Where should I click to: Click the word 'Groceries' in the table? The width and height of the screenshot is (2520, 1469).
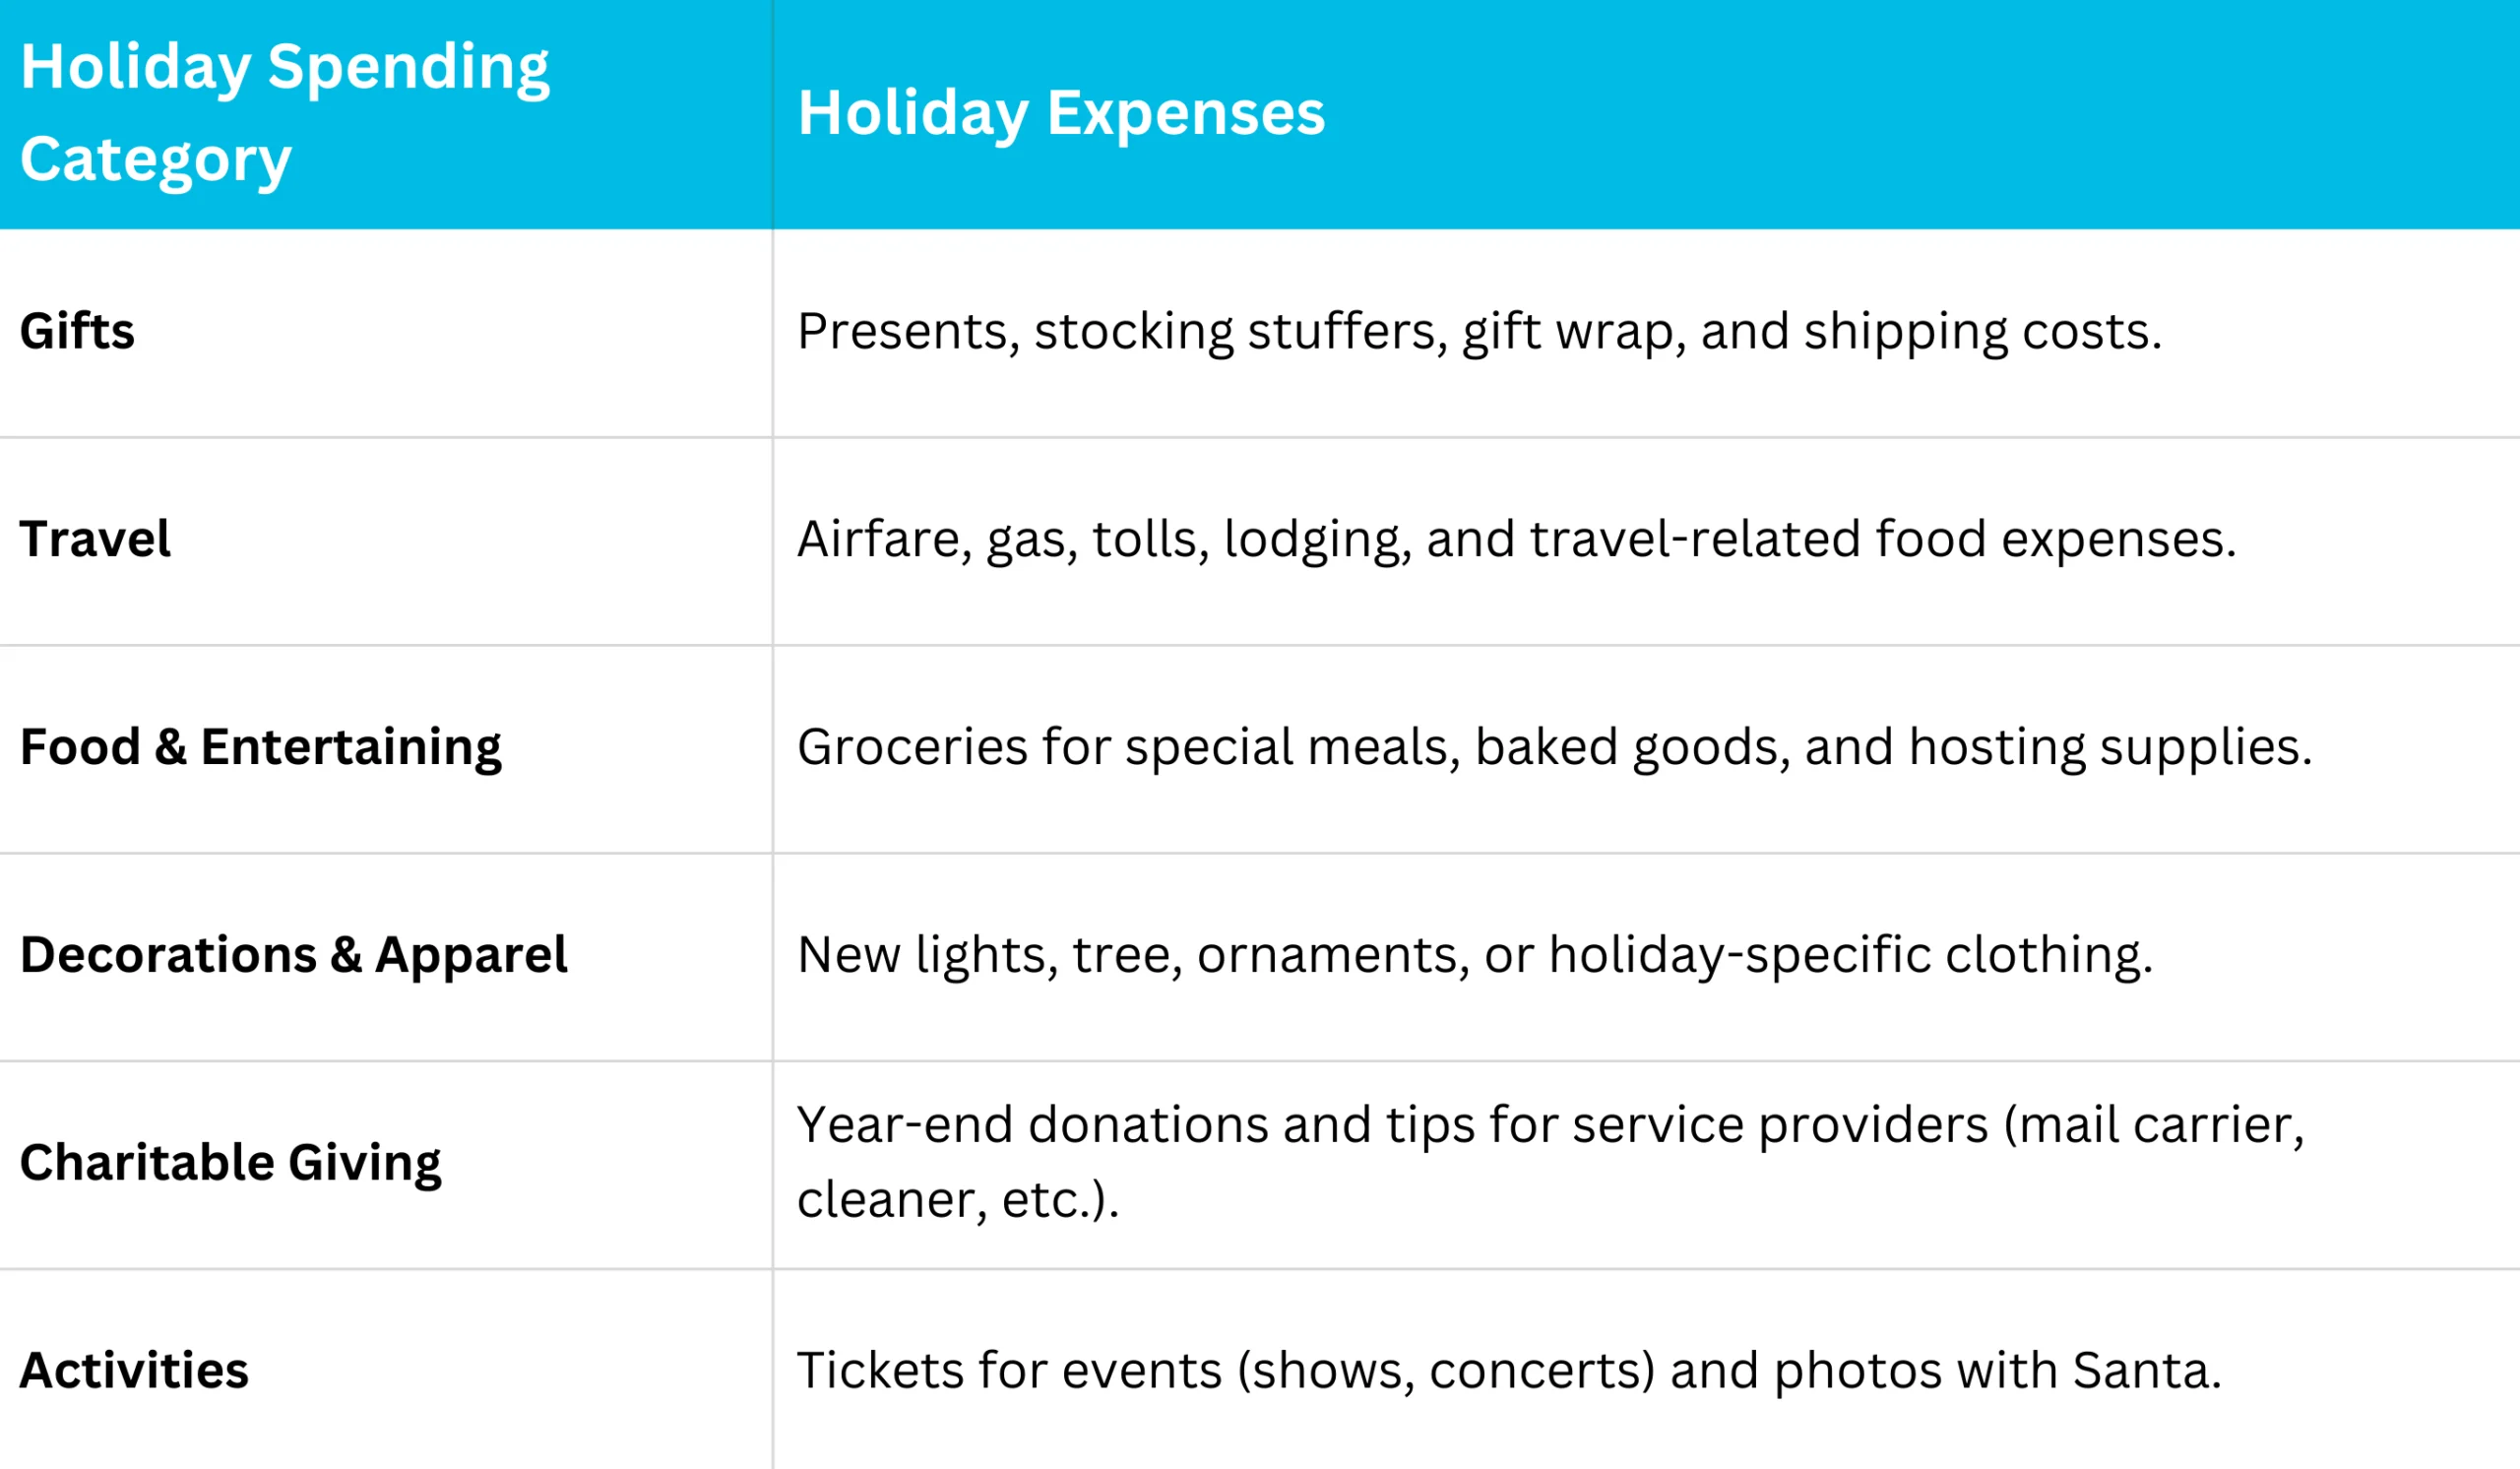point(912,747)
